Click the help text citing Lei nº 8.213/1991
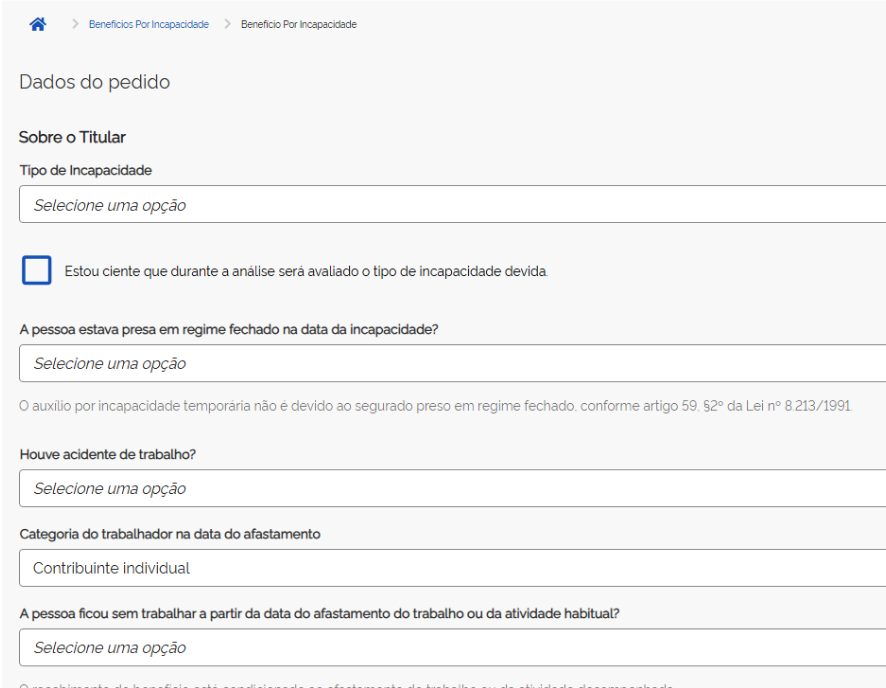 coord(436,406)
